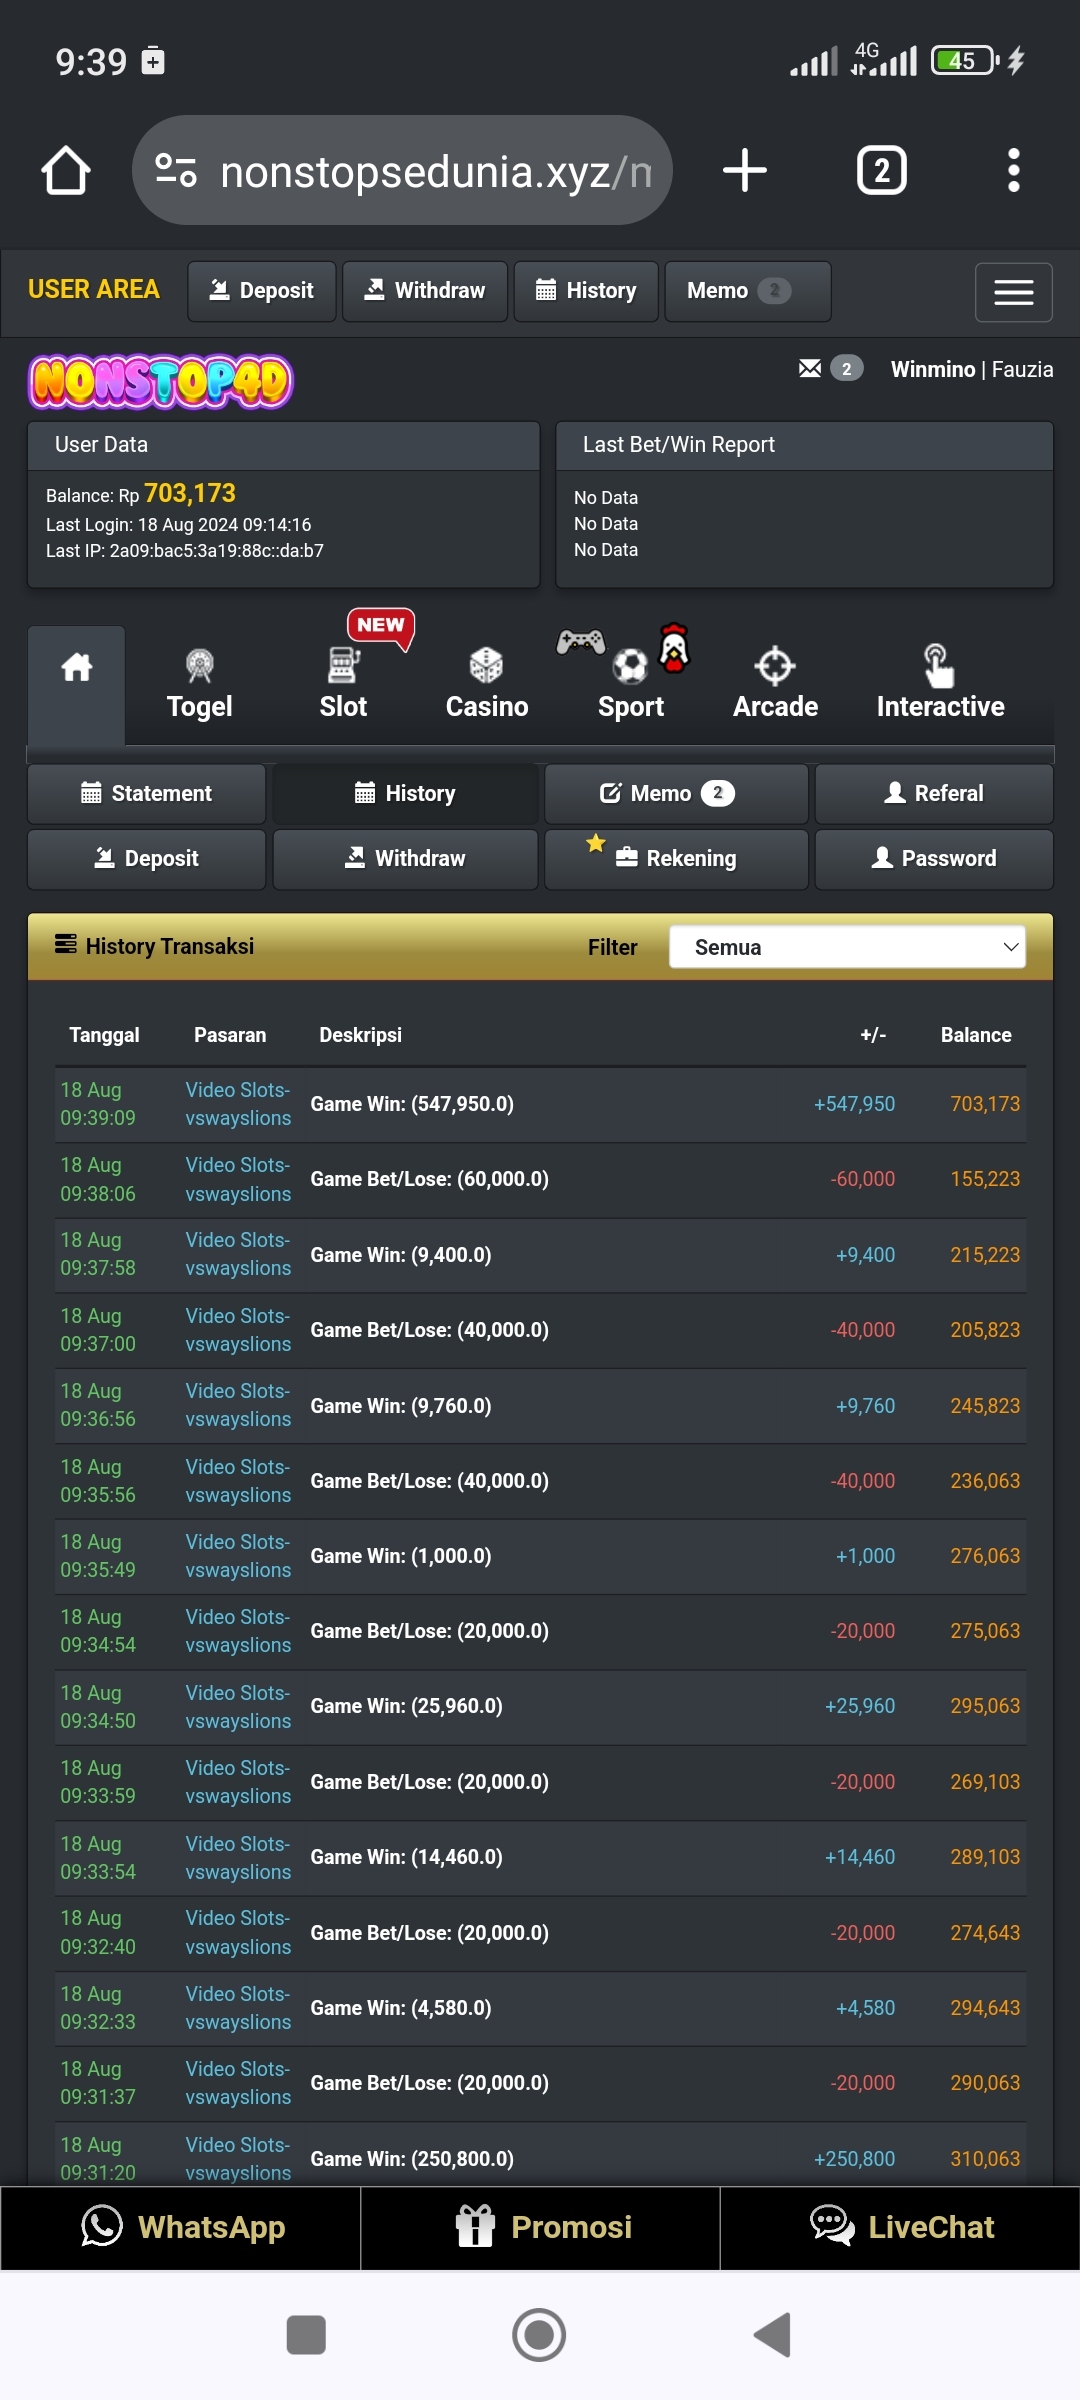Open the Referal page
Image resolution: width=1080 pixels, height=2400 pixels.
(934, 794)
